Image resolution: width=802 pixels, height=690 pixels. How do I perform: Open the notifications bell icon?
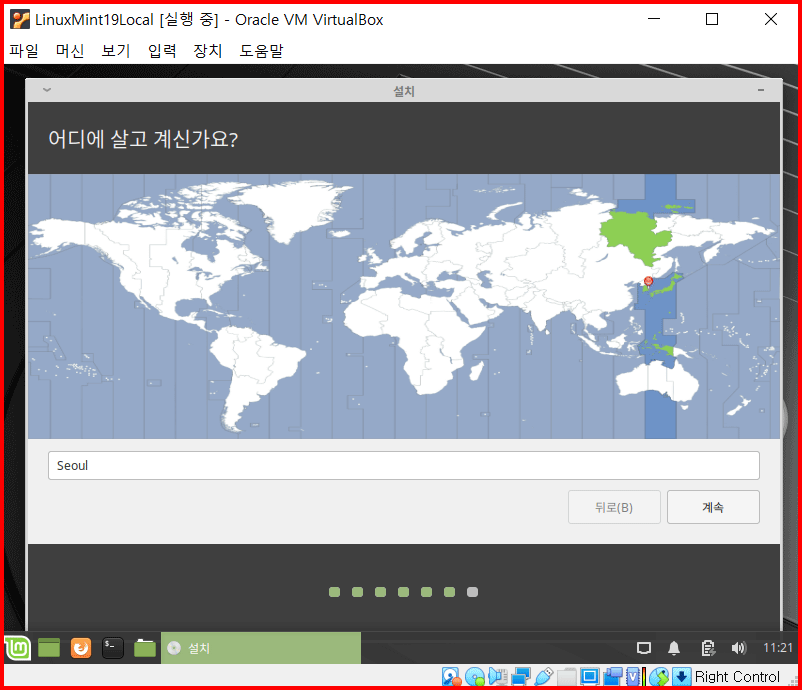point(674,649)
